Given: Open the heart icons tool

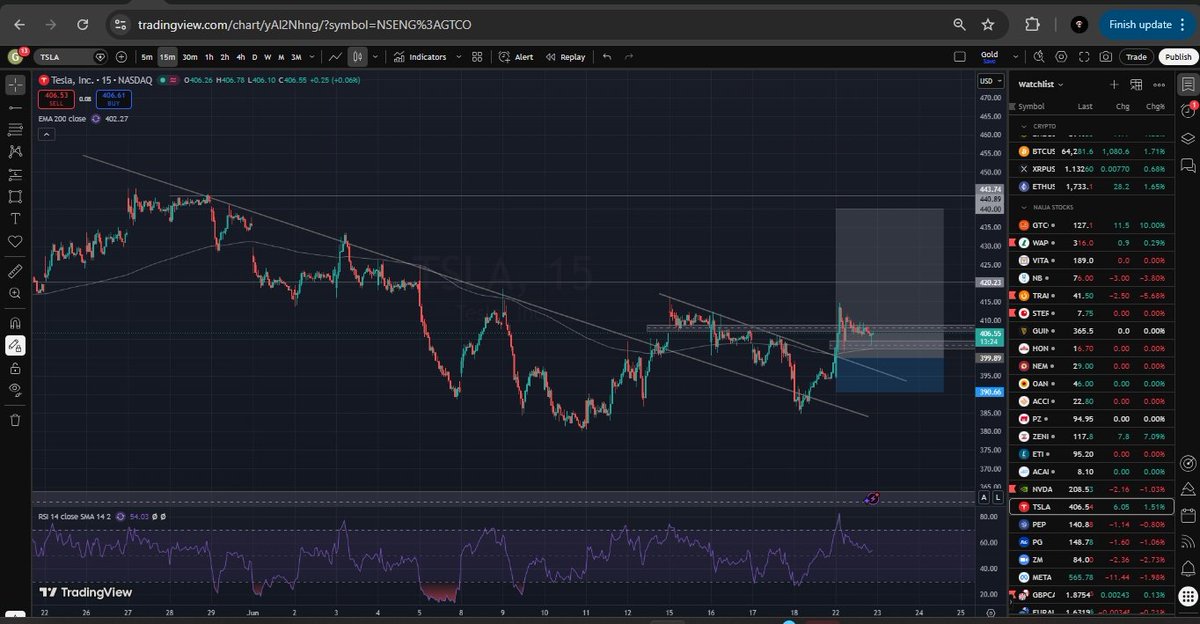Looking at the screenshot, I should (15, 241).
